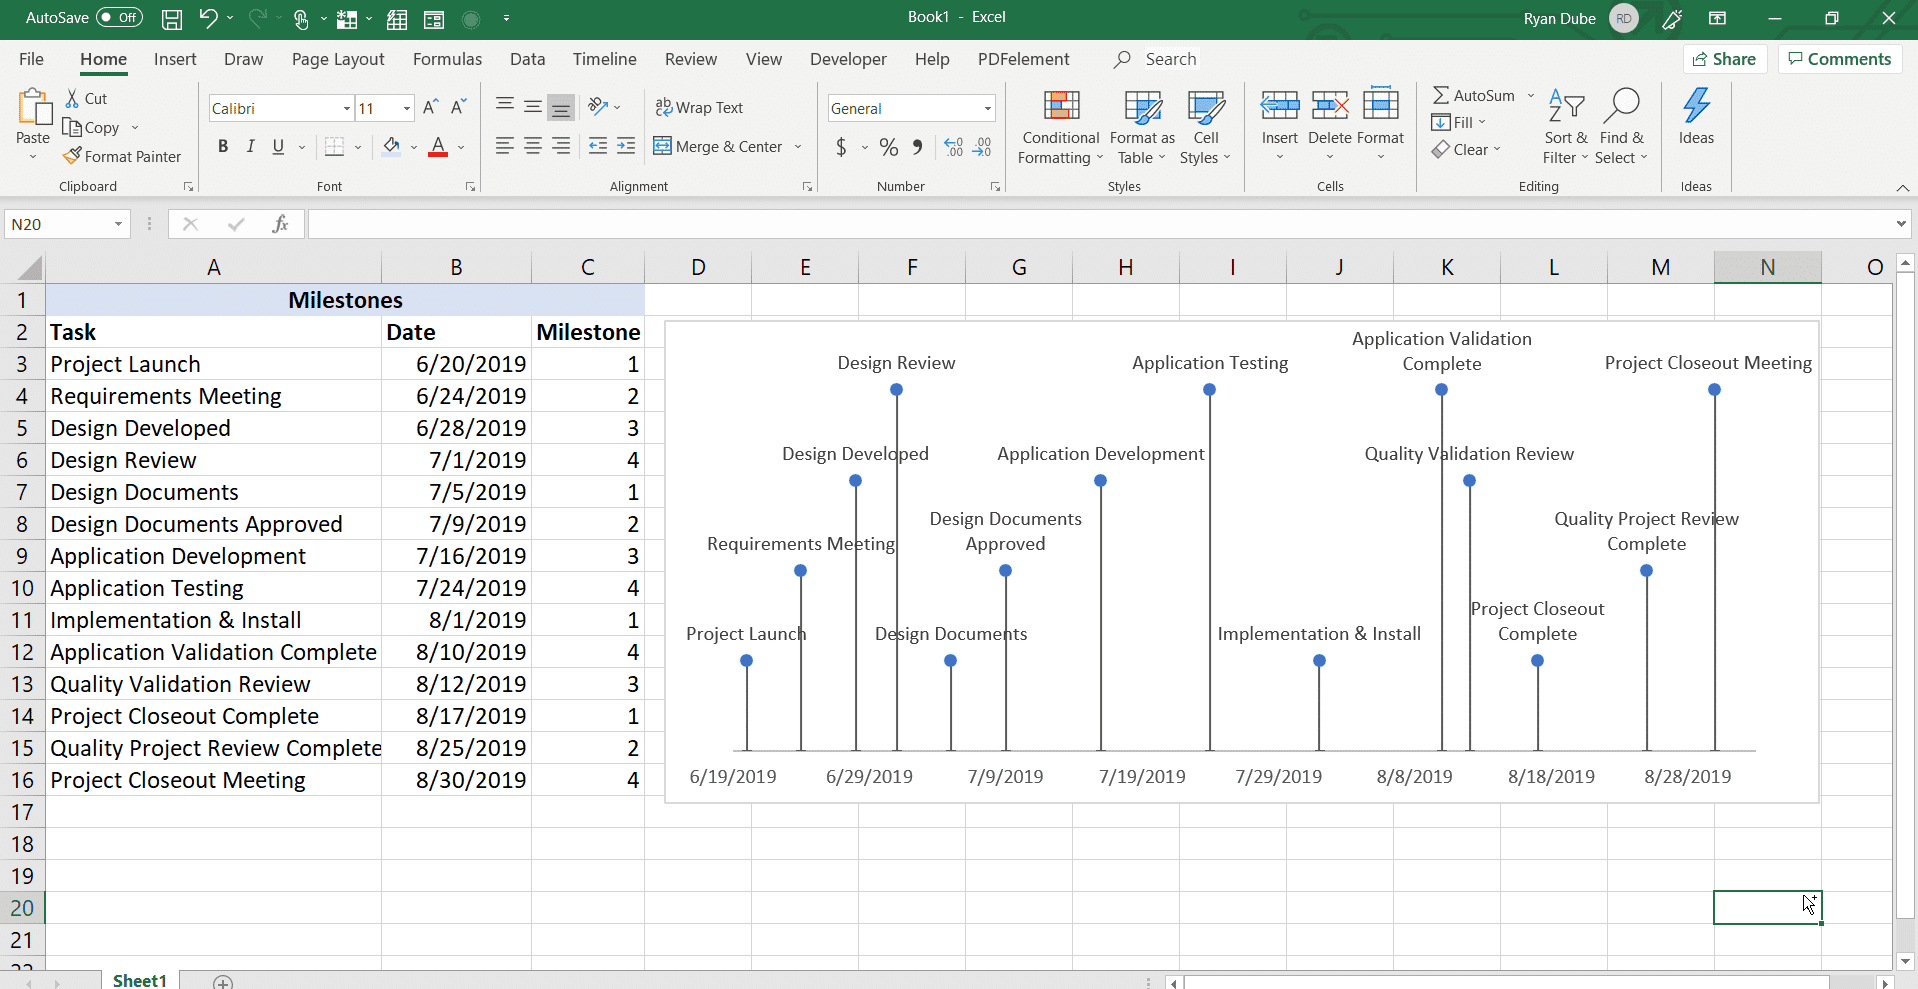Toggle italic formatting
The height and width of the screenshot is (989, 1918).
[x=250, y=146]
